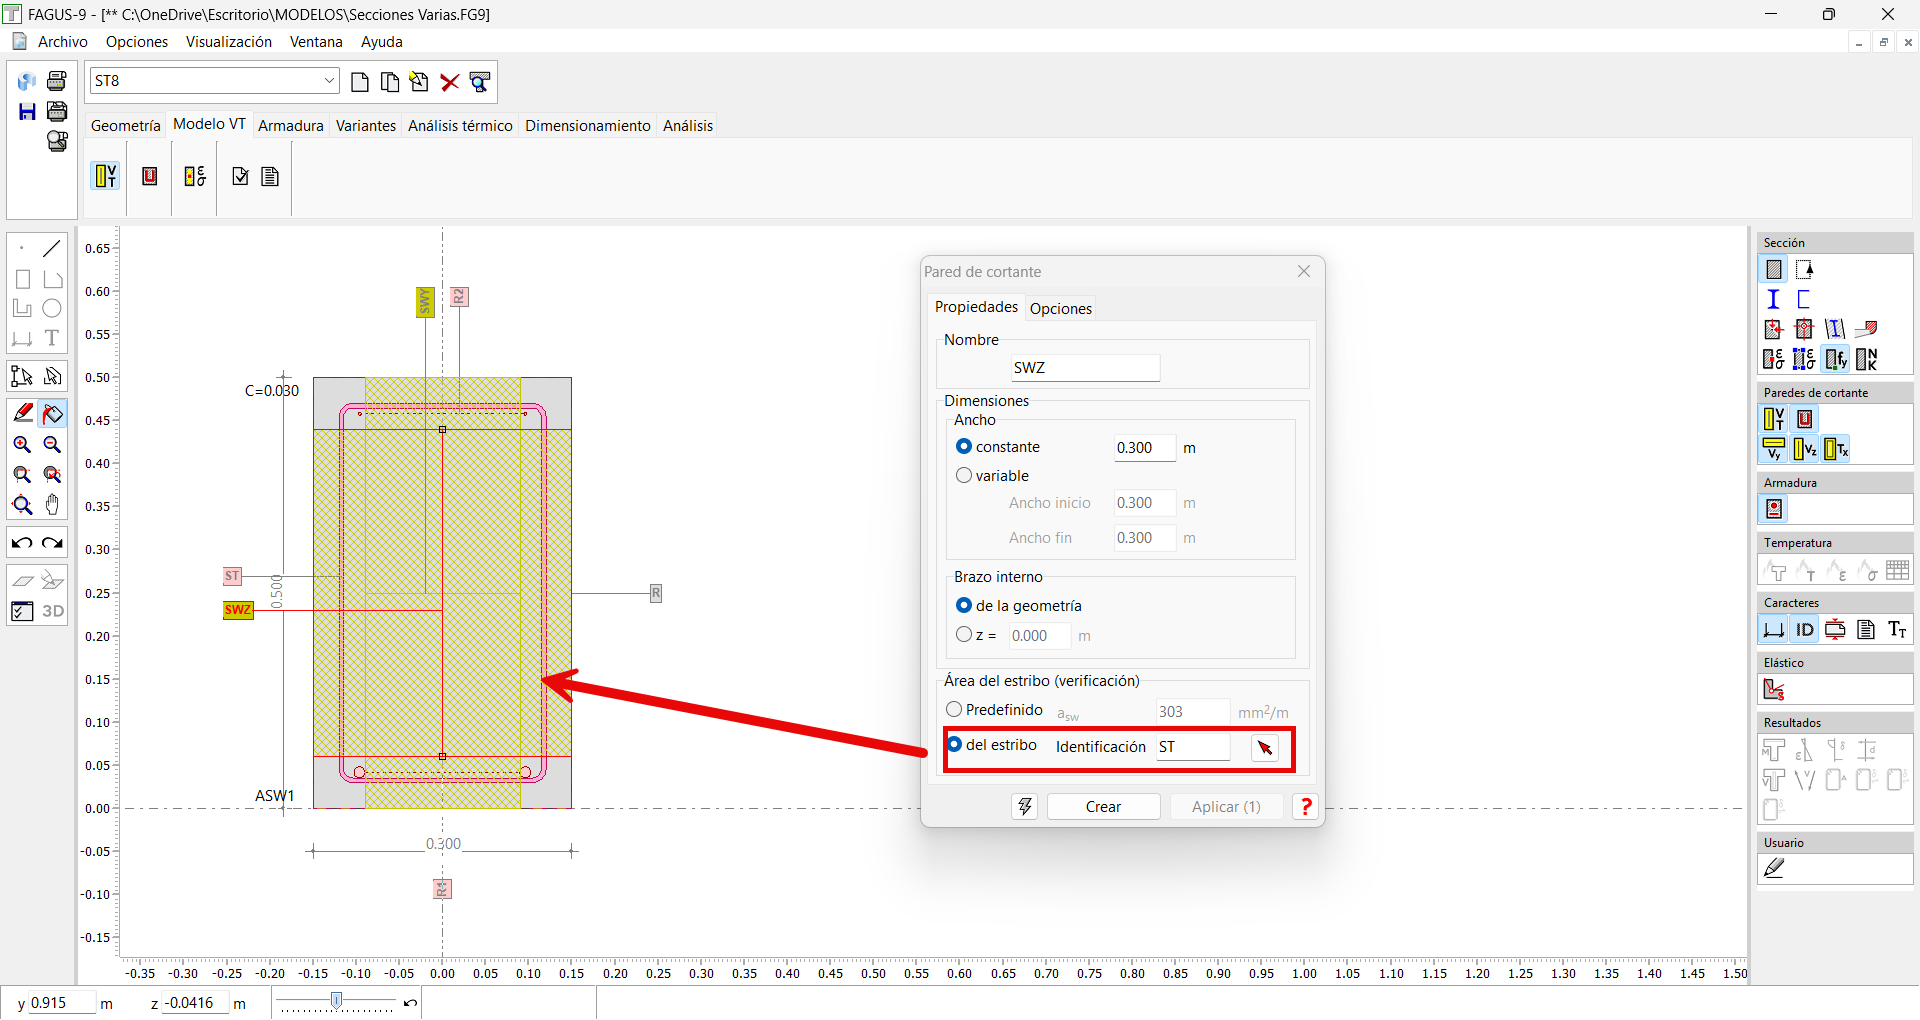
Task: Select the circle drawing tool
Action: click(x=52, y=309)
